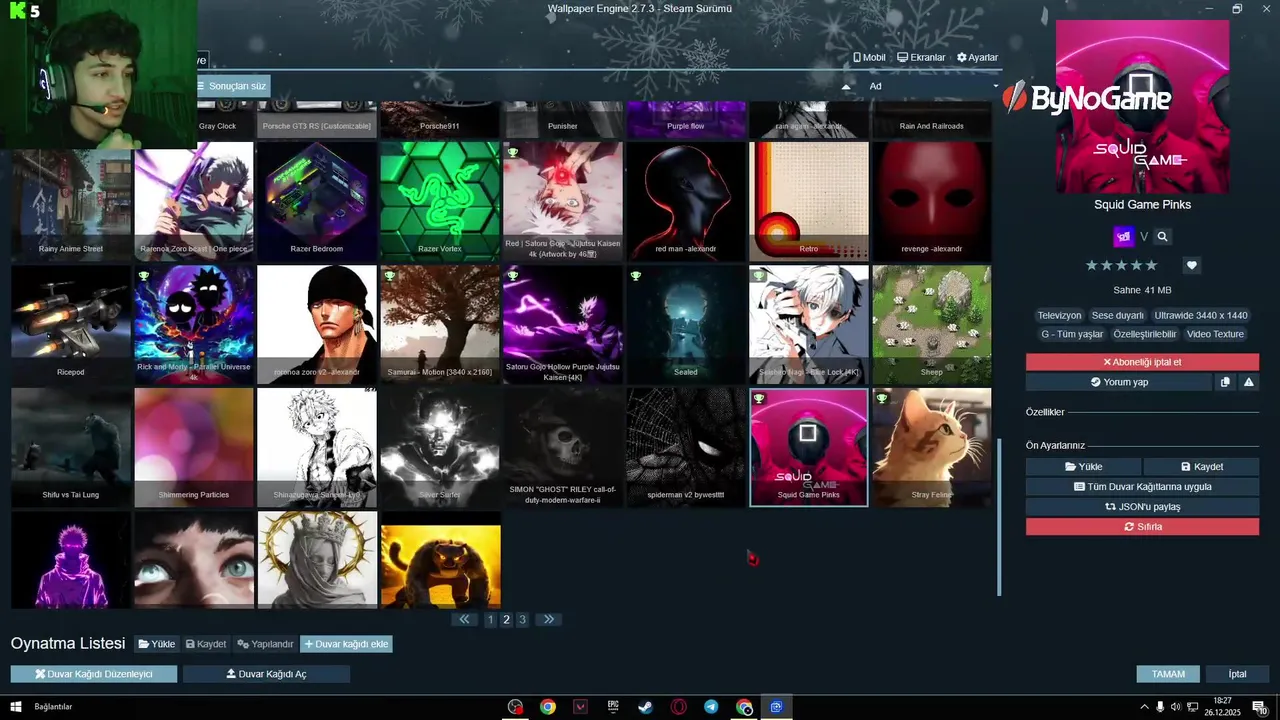Rate the wallpaper five stars
Screen dimensions: 1280x720
pos(1151,265)
